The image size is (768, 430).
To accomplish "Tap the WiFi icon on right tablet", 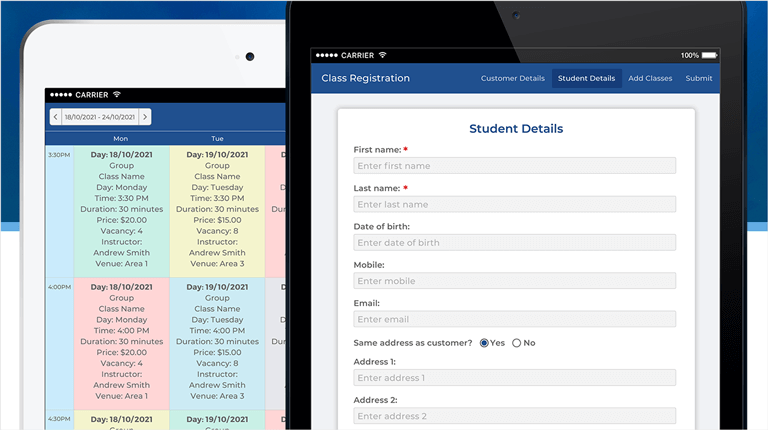I will [x=382, y=55].
